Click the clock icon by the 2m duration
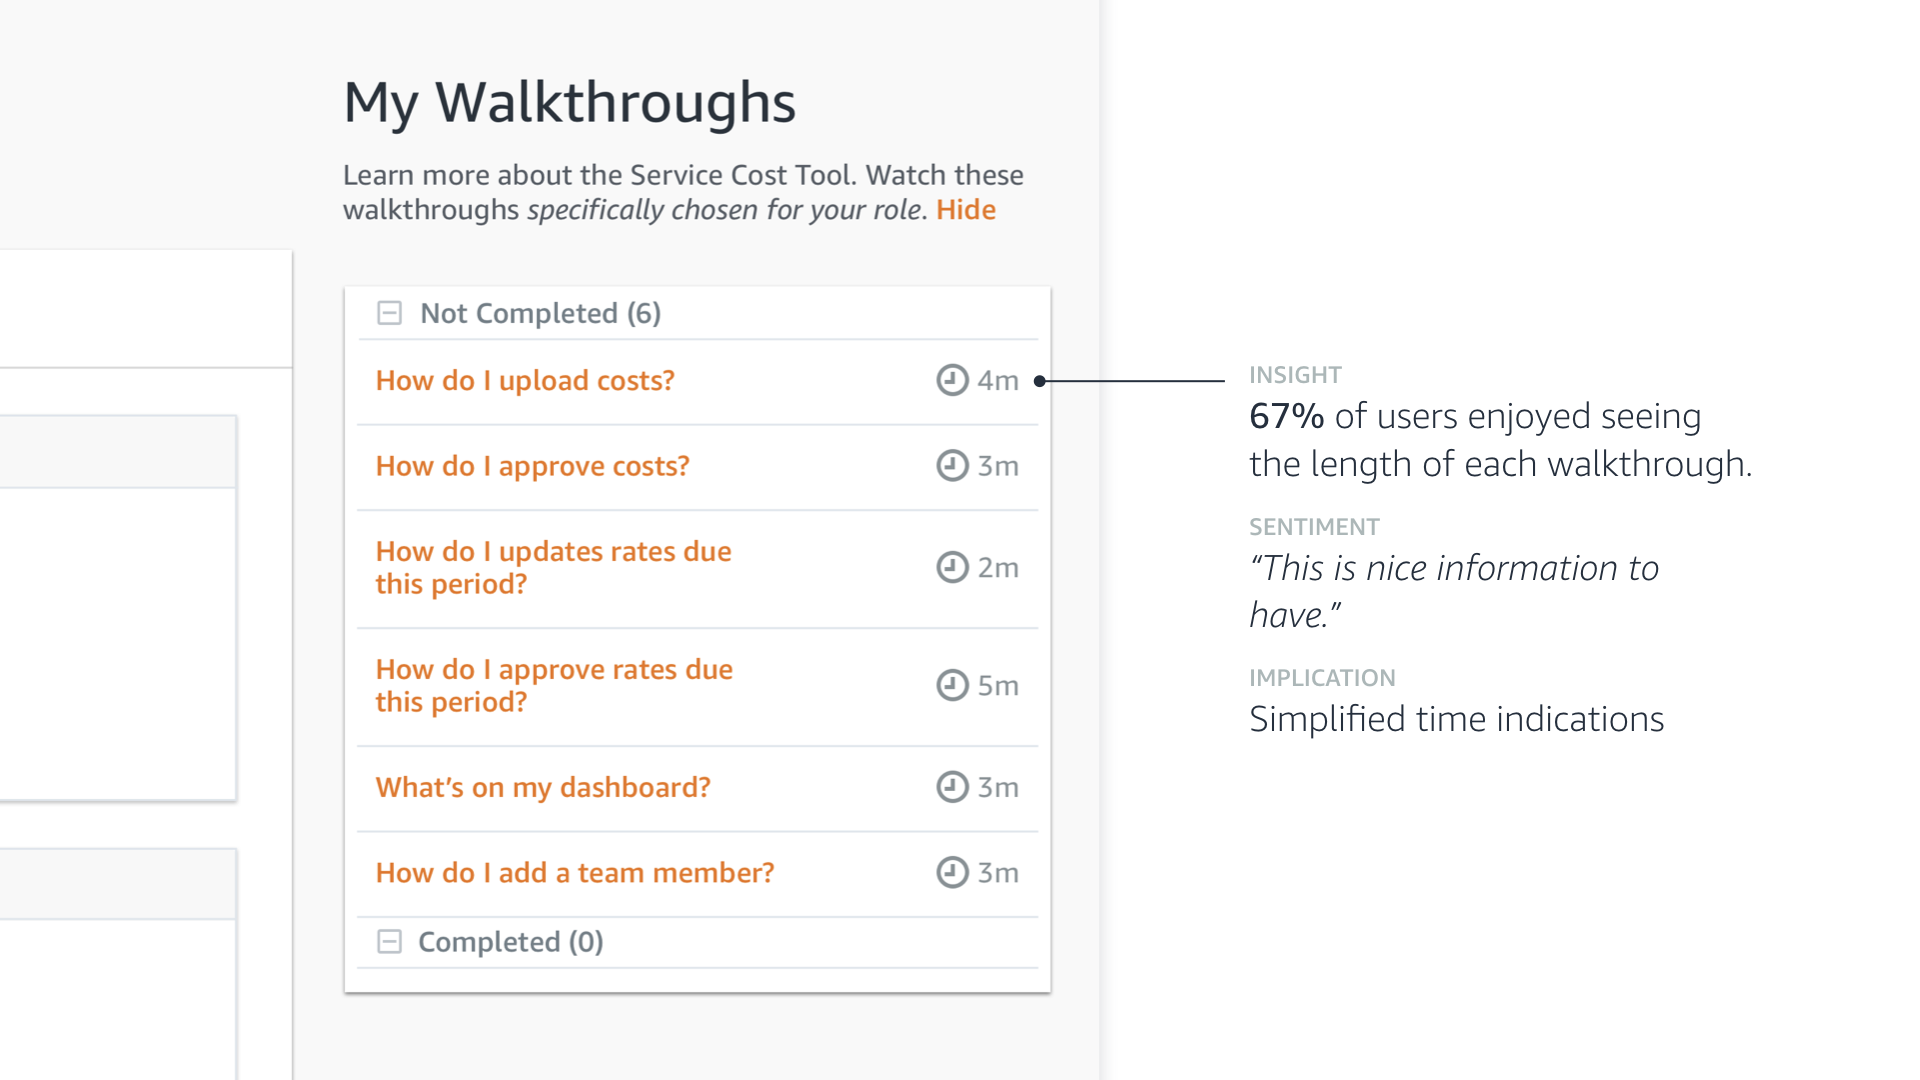1920x1080 pixels. pyautogui.click(x=952, y=567)
